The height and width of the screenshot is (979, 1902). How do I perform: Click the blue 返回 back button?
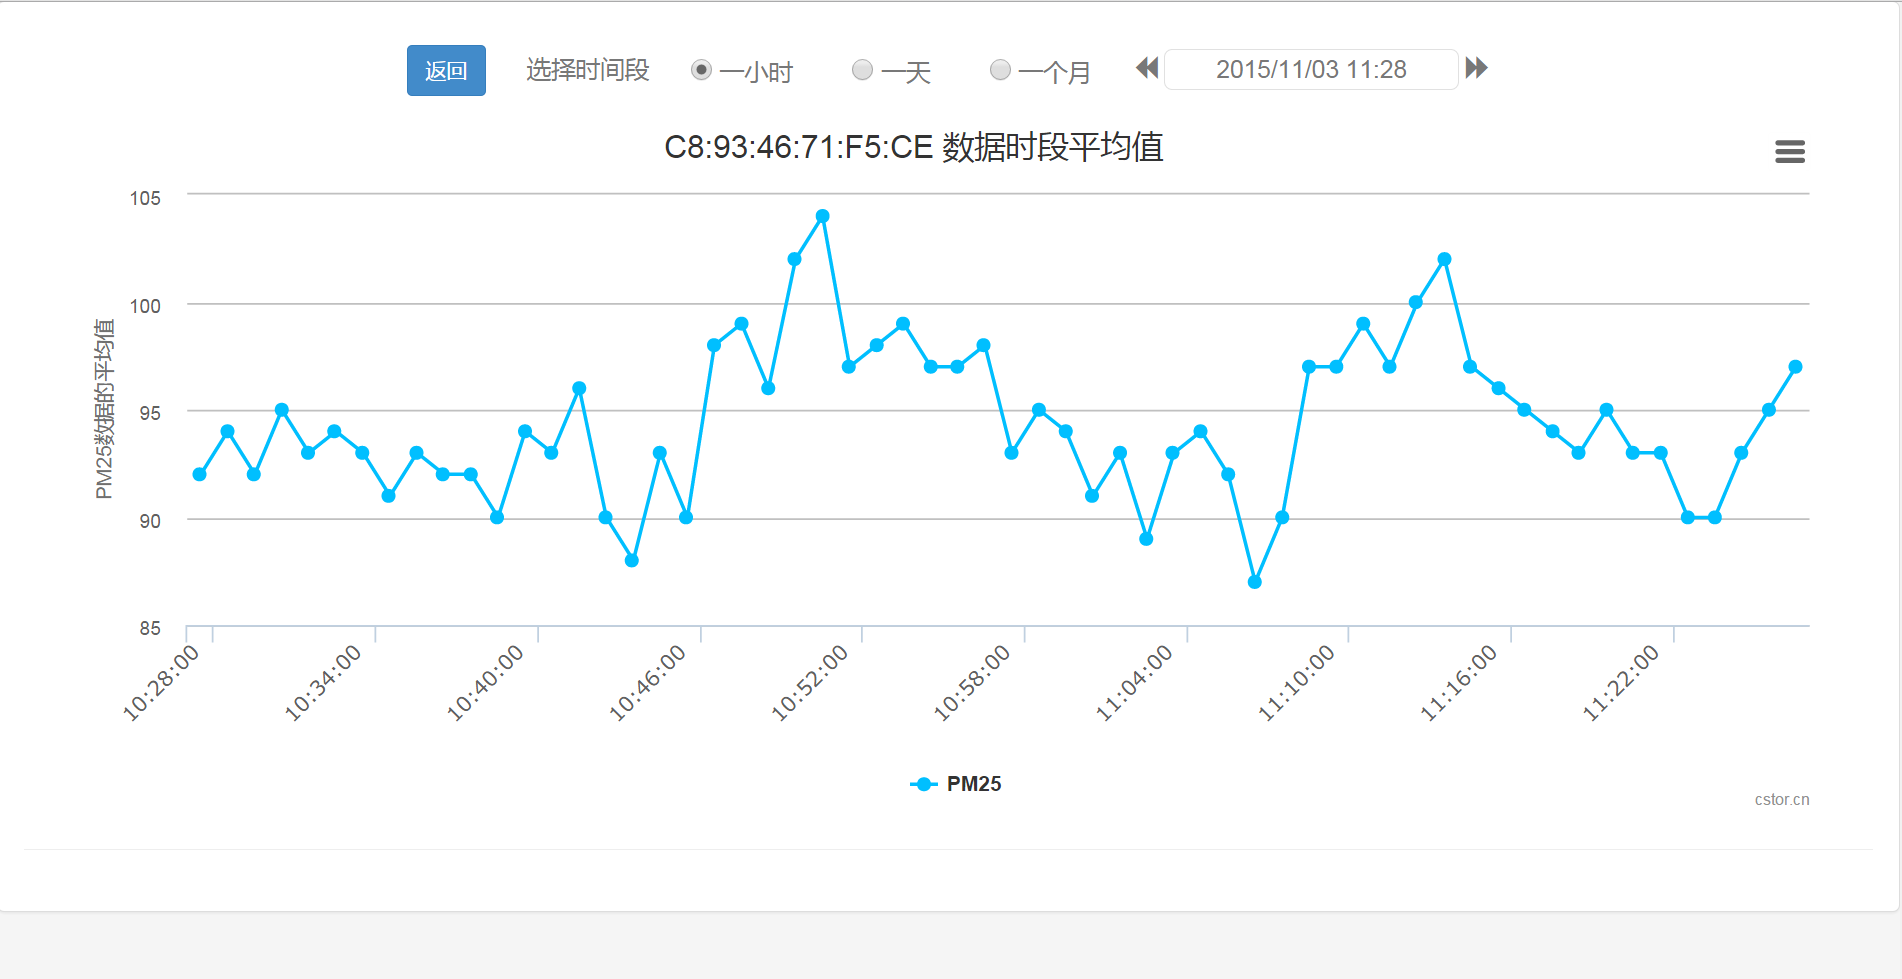coord(446,70)
